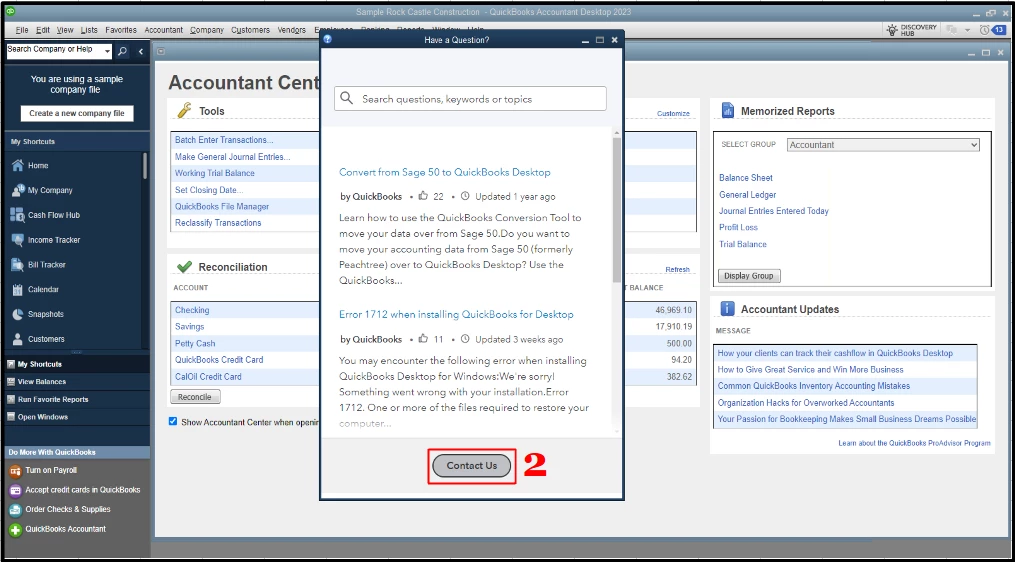Click the Run Favorite Reports icon
Viewport: 1015px width, 562px height.
11,399
